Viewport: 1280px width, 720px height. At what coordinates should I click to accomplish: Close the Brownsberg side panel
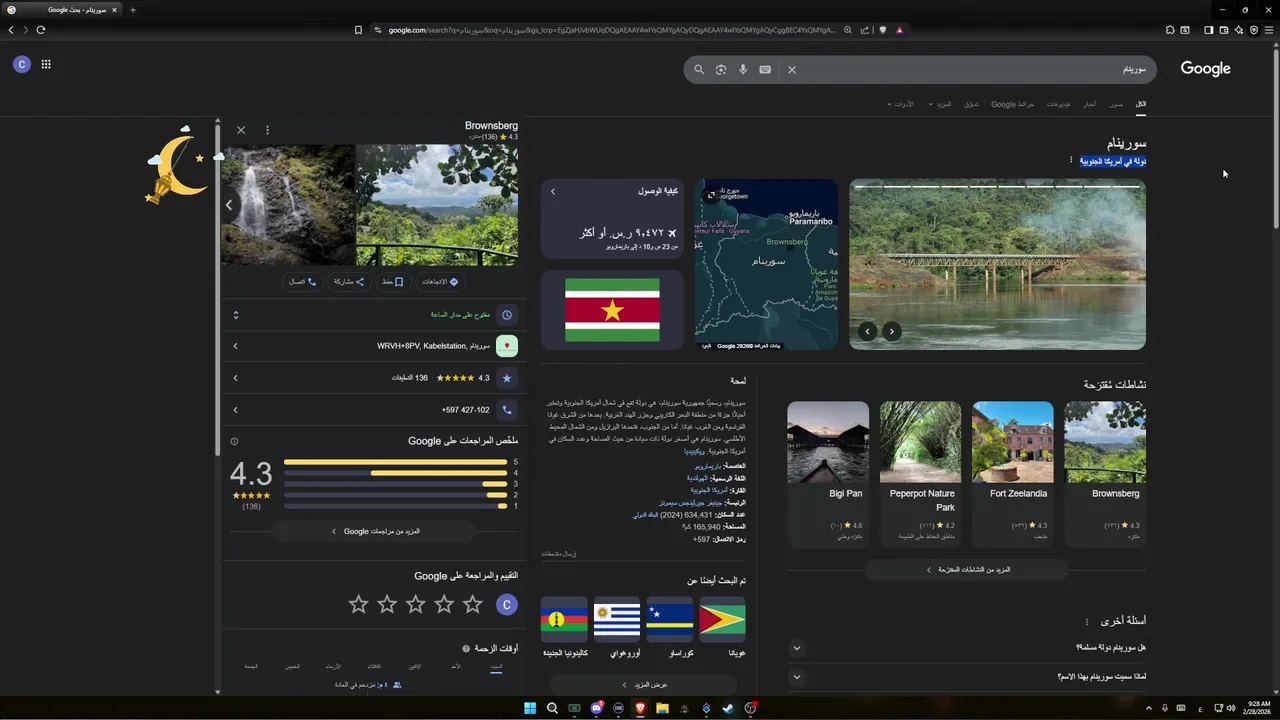[x=241, y=130]
